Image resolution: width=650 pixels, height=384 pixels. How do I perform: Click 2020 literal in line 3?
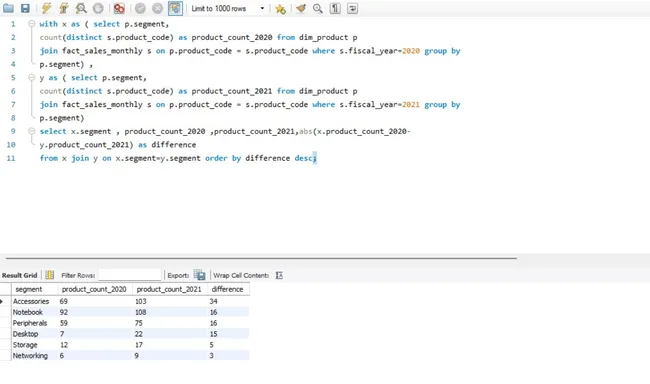(411, 51)
